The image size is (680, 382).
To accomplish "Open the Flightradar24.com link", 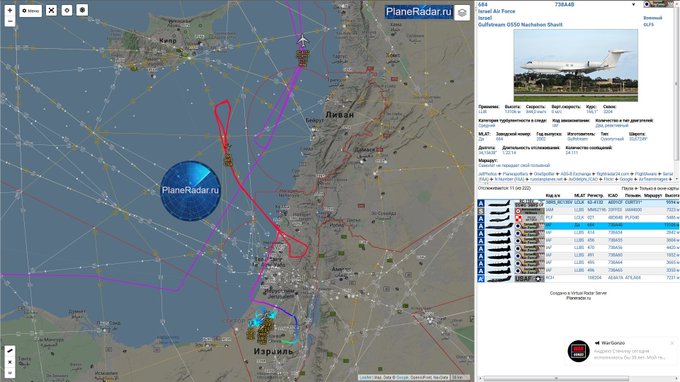I will pos(612,174).
